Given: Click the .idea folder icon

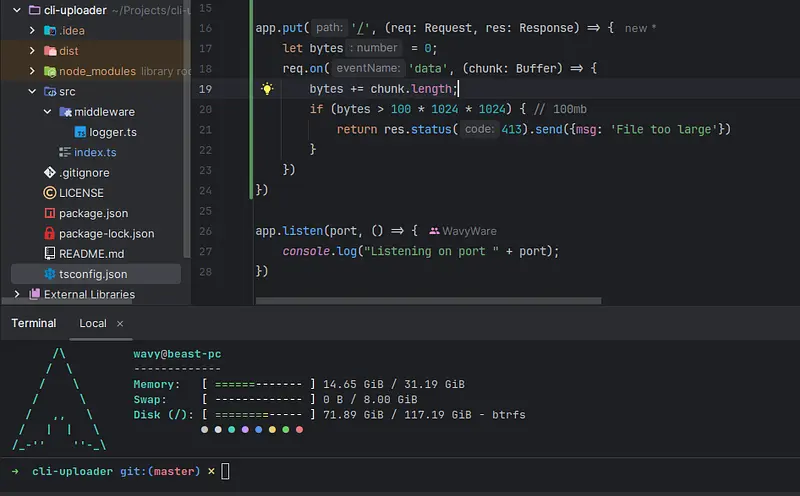Looking at the screenshot, I should 49,30.
